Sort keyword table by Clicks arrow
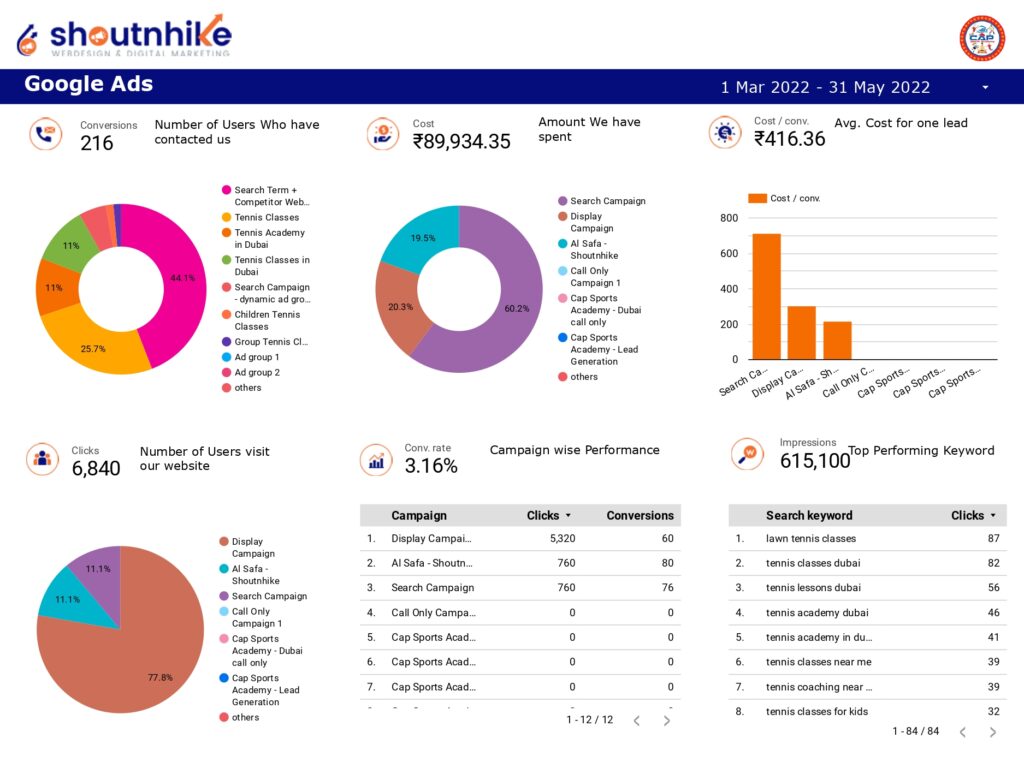Viewport: 1024px width, 768px height. pyautogui.click(x=993, y=515)
